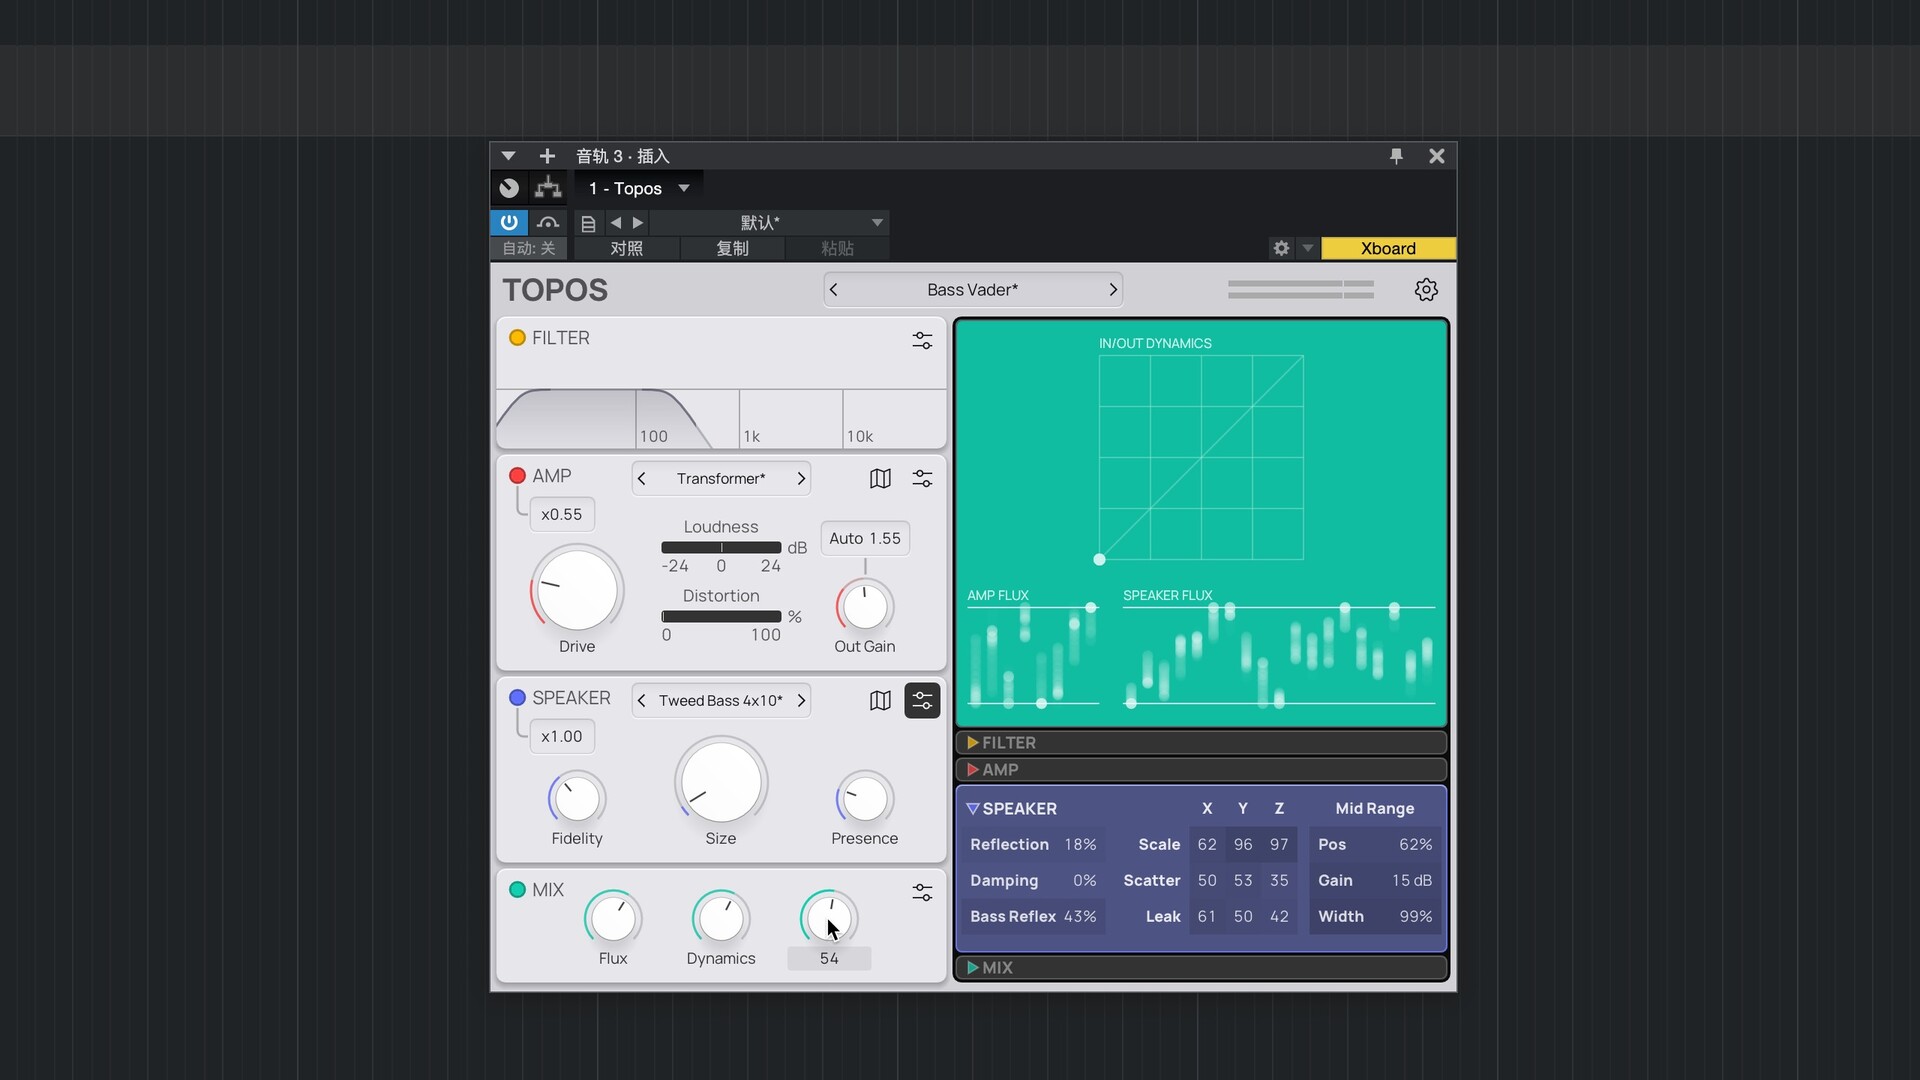Open the SPEAKER map browser icon
The height and width of the screenshot is (1080, 1920).
tap(880, 701)
